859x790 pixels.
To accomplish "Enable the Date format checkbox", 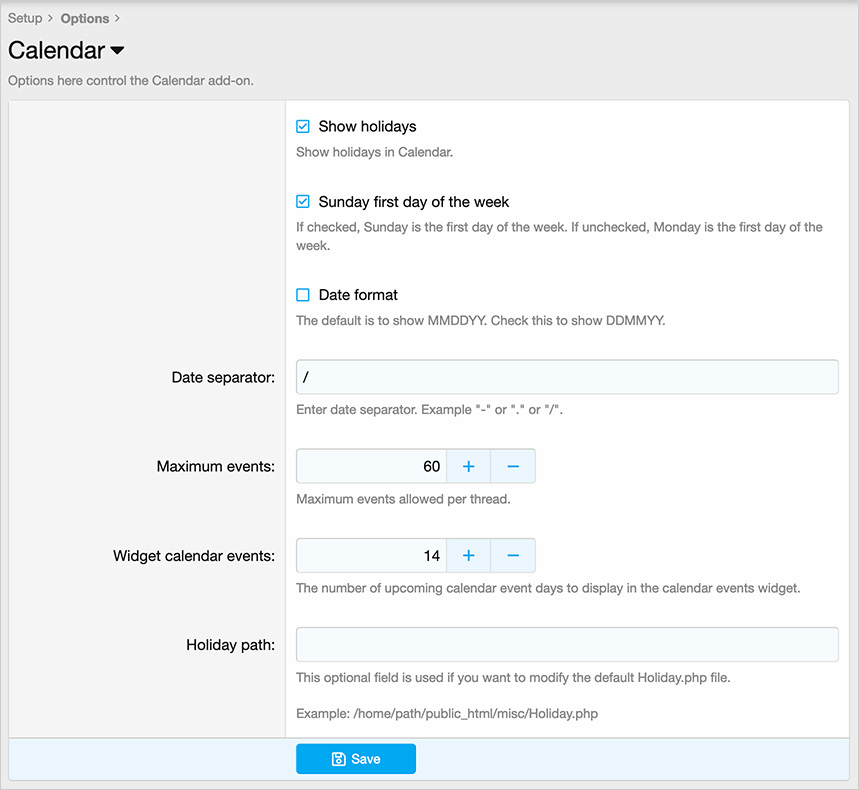I will 303,295.
